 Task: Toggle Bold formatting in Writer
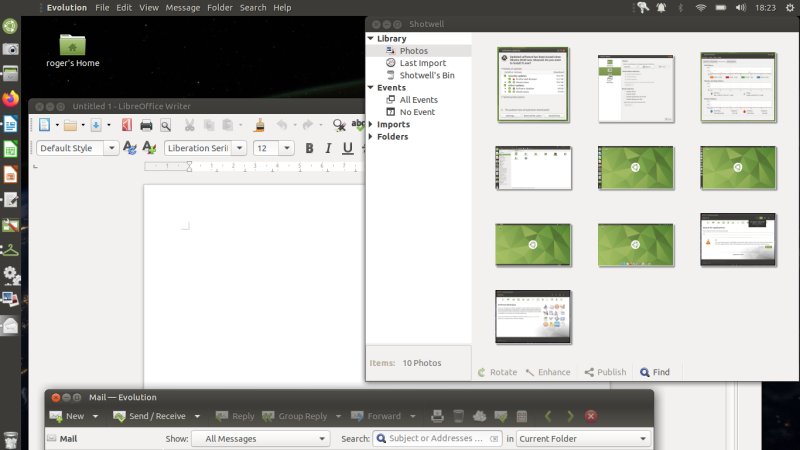click(309, 148)
